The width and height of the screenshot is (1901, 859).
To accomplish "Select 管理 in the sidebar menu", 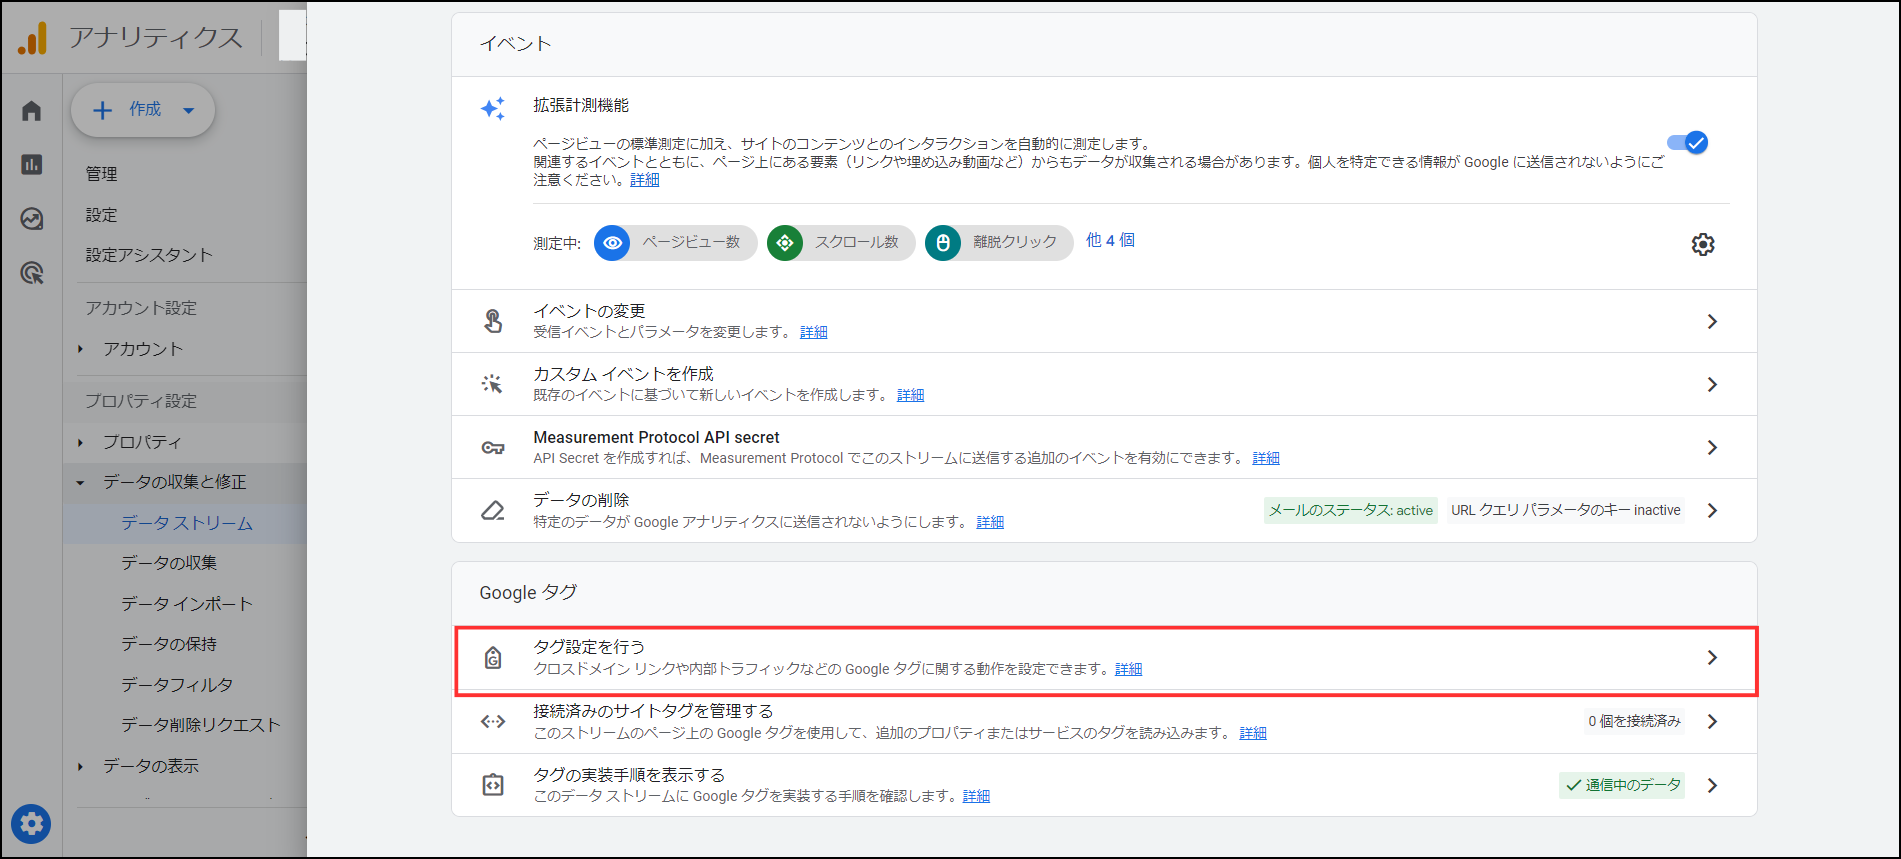I will tap(101, 174).
